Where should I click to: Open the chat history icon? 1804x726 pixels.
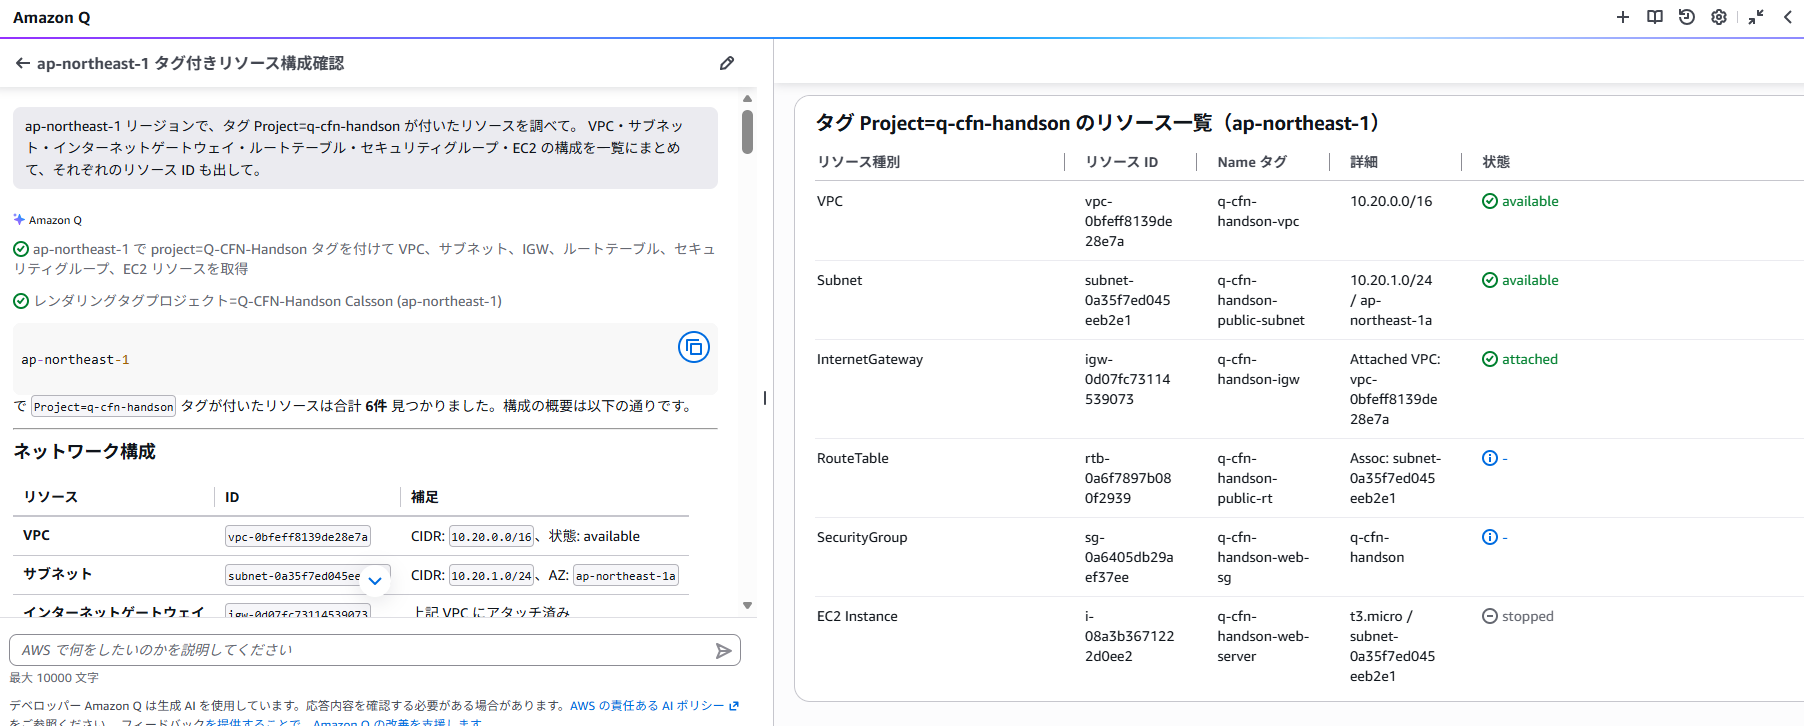click(1687, 17)
